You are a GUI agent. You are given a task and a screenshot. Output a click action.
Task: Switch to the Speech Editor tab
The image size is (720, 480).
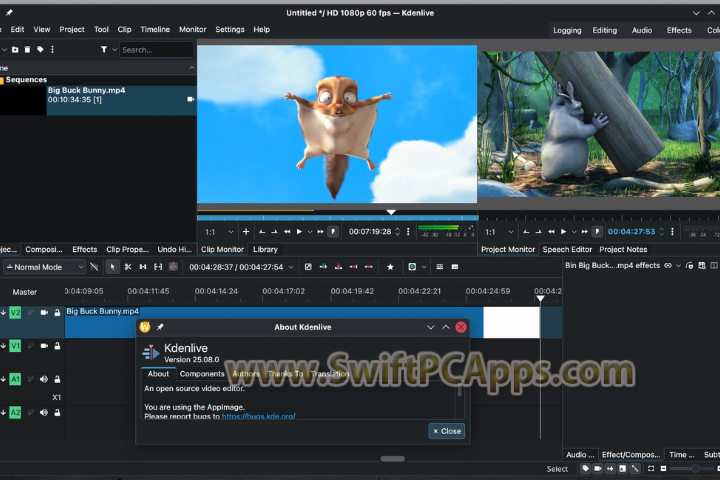pos(567,249)
